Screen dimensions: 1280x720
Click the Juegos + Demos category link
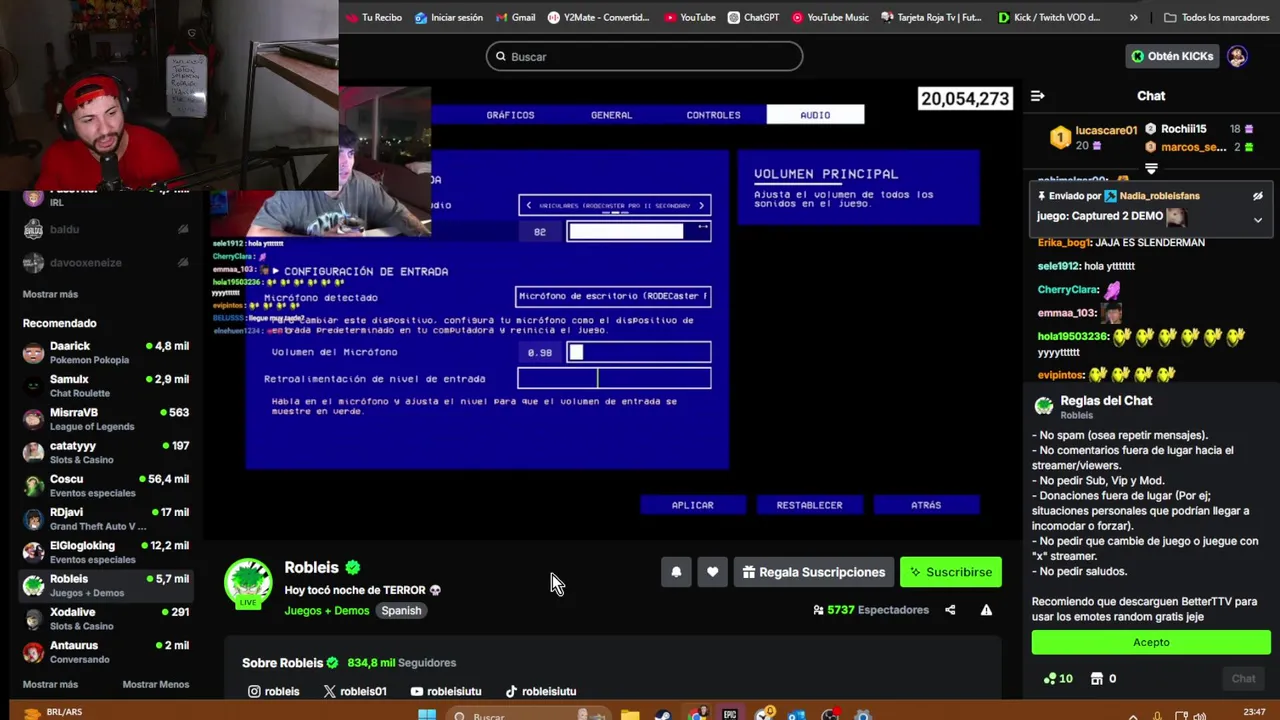326,610
